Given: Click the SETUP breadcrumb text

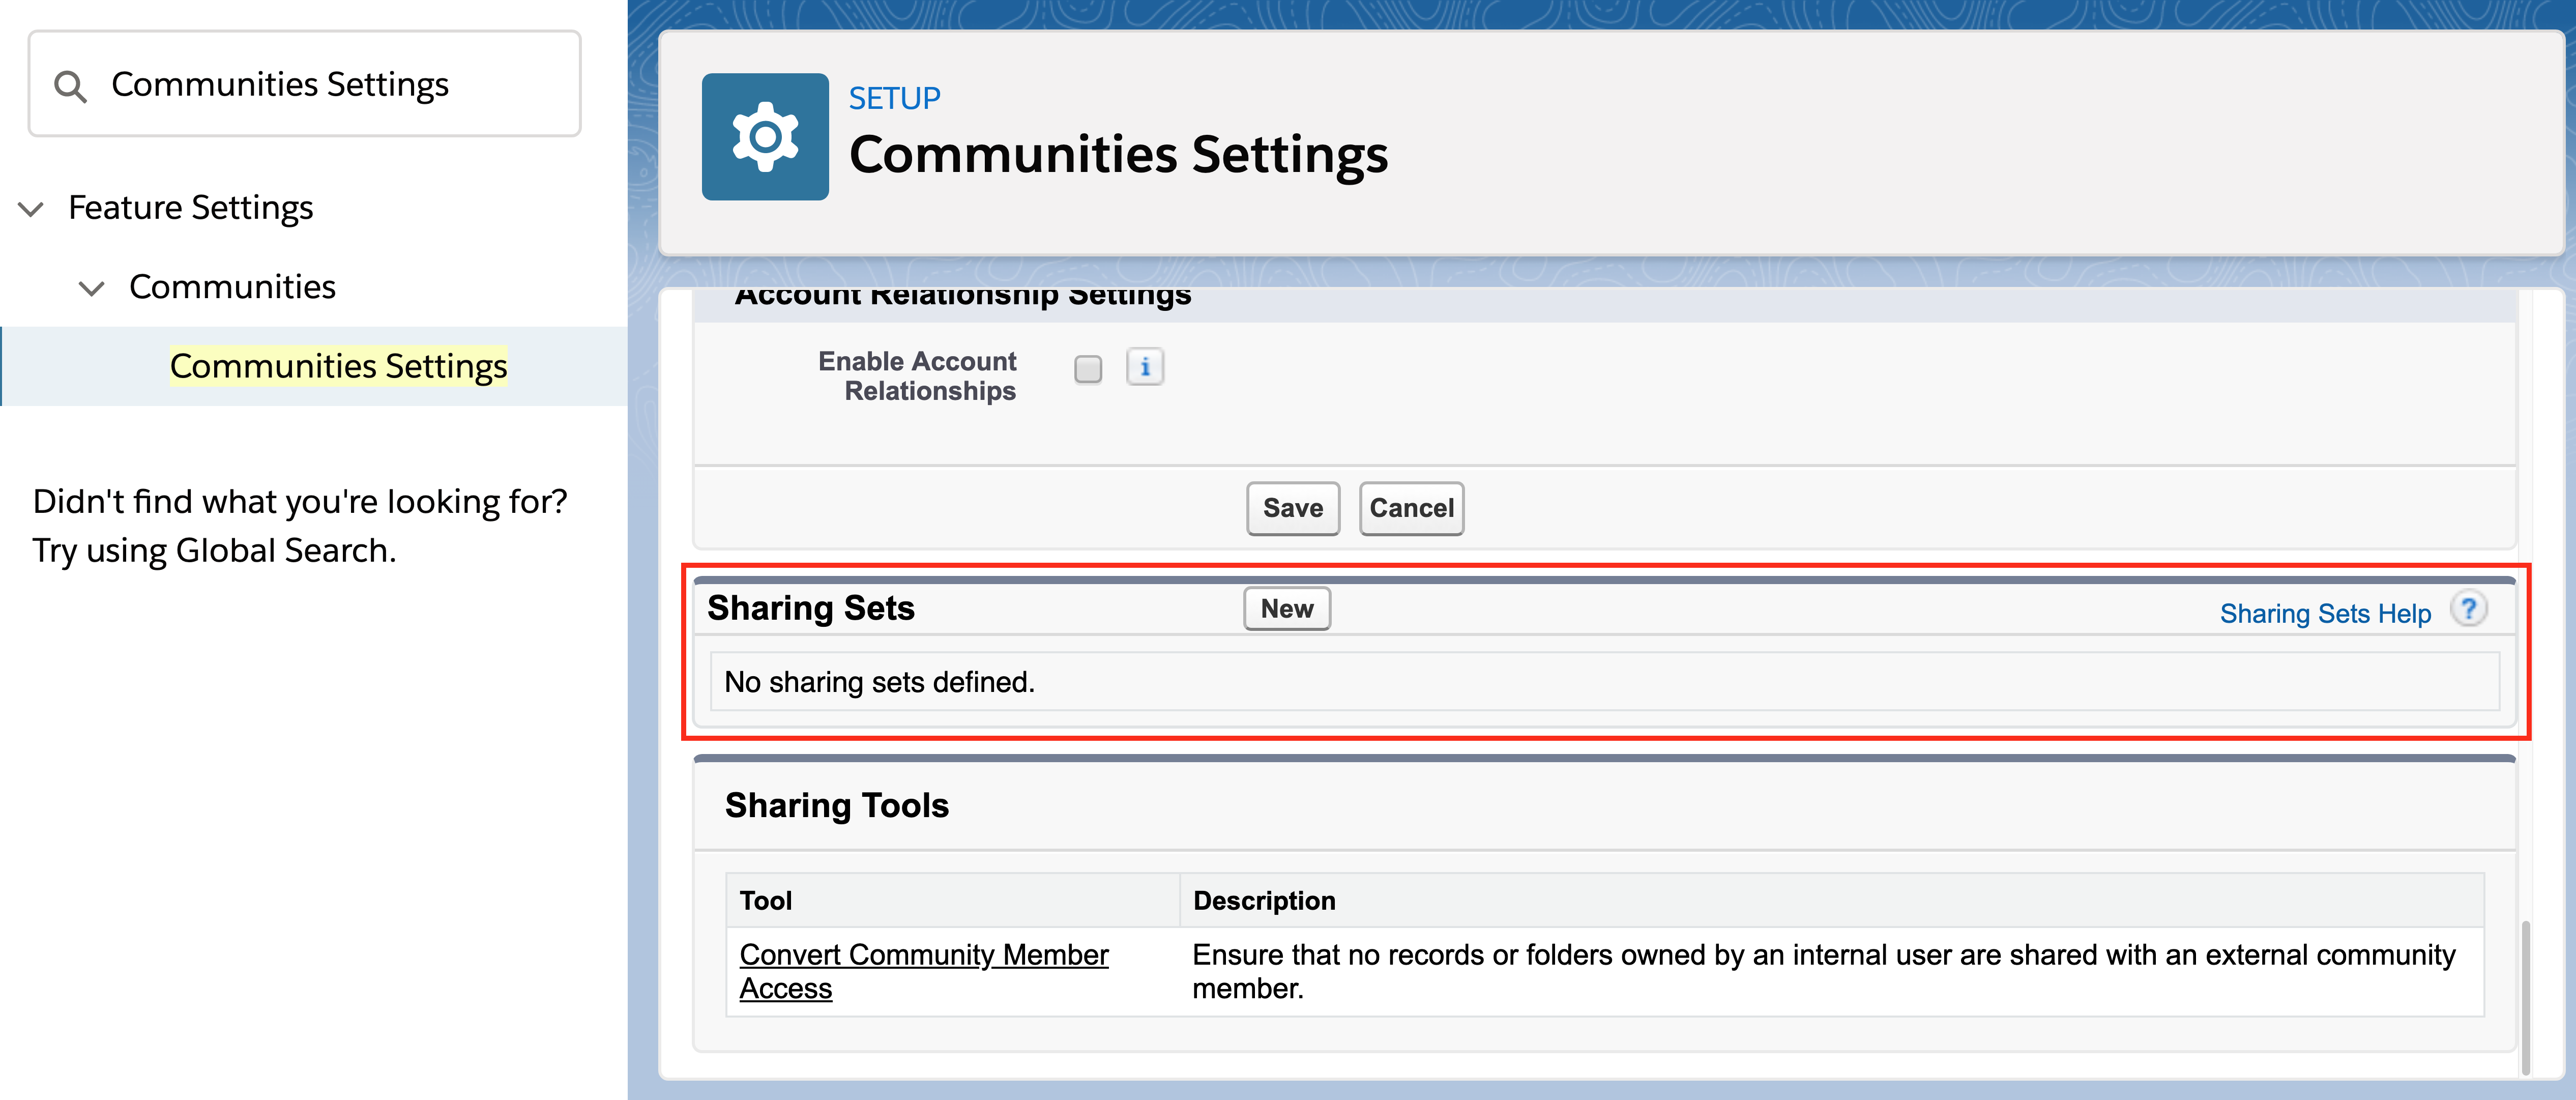Looking at the screenshot, I should (x=894, y=98).
